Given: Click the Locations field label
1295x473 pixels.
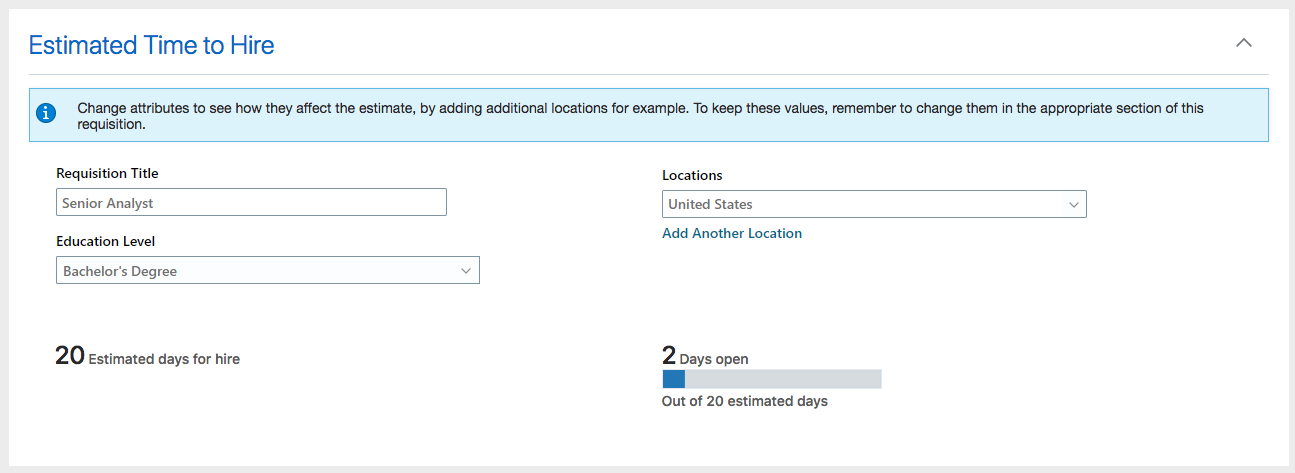Looking at the screenshot, I should pos(692,175).
